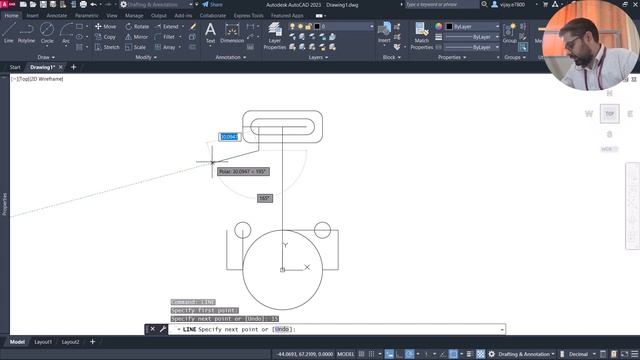Click the TOP face of ViewCube
Image resolution: width=640 pixels, height=360 pixels.
tap(609, 113)
